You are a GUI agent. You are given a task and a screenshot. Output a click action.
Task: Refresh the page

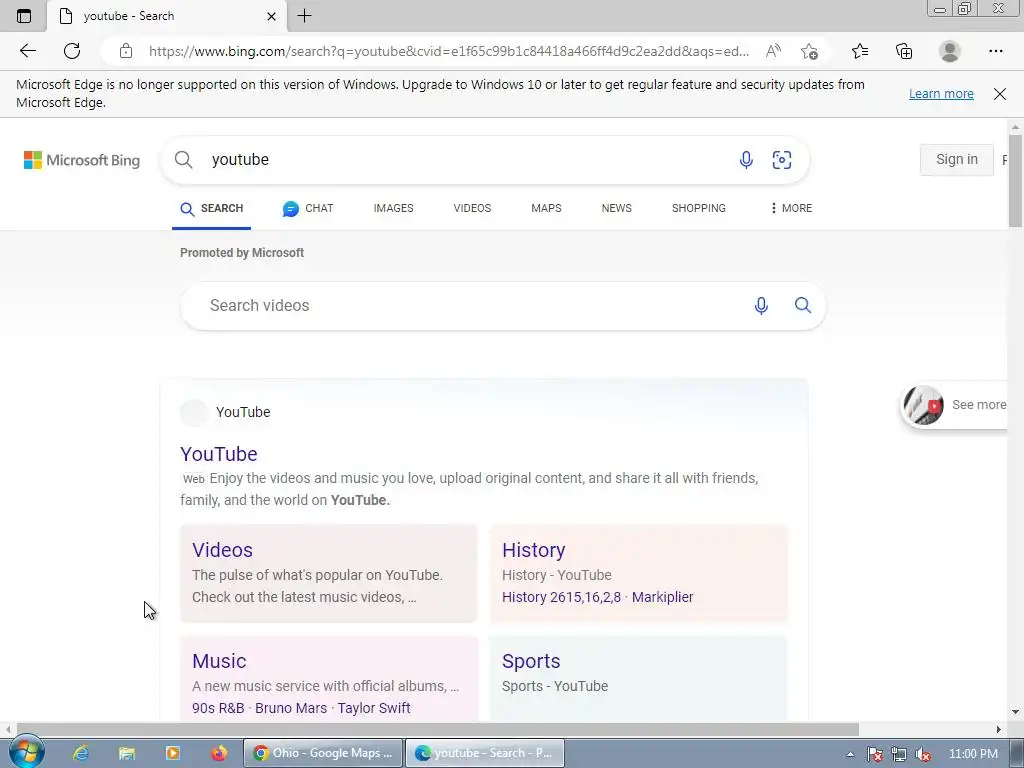click(x=72, y=51)
